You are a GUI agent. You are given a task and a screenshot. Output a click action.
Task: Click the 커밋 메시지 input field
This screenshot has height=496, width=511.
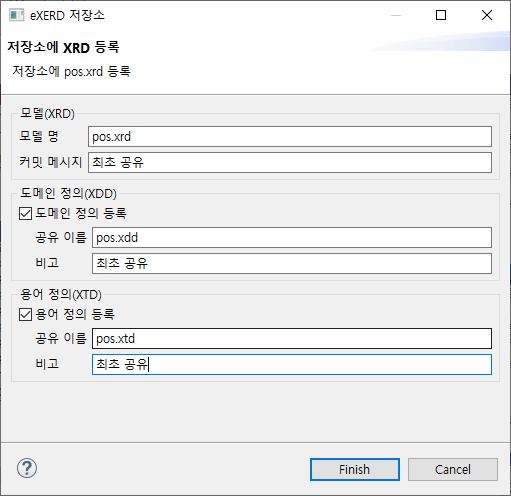[290, 162]
